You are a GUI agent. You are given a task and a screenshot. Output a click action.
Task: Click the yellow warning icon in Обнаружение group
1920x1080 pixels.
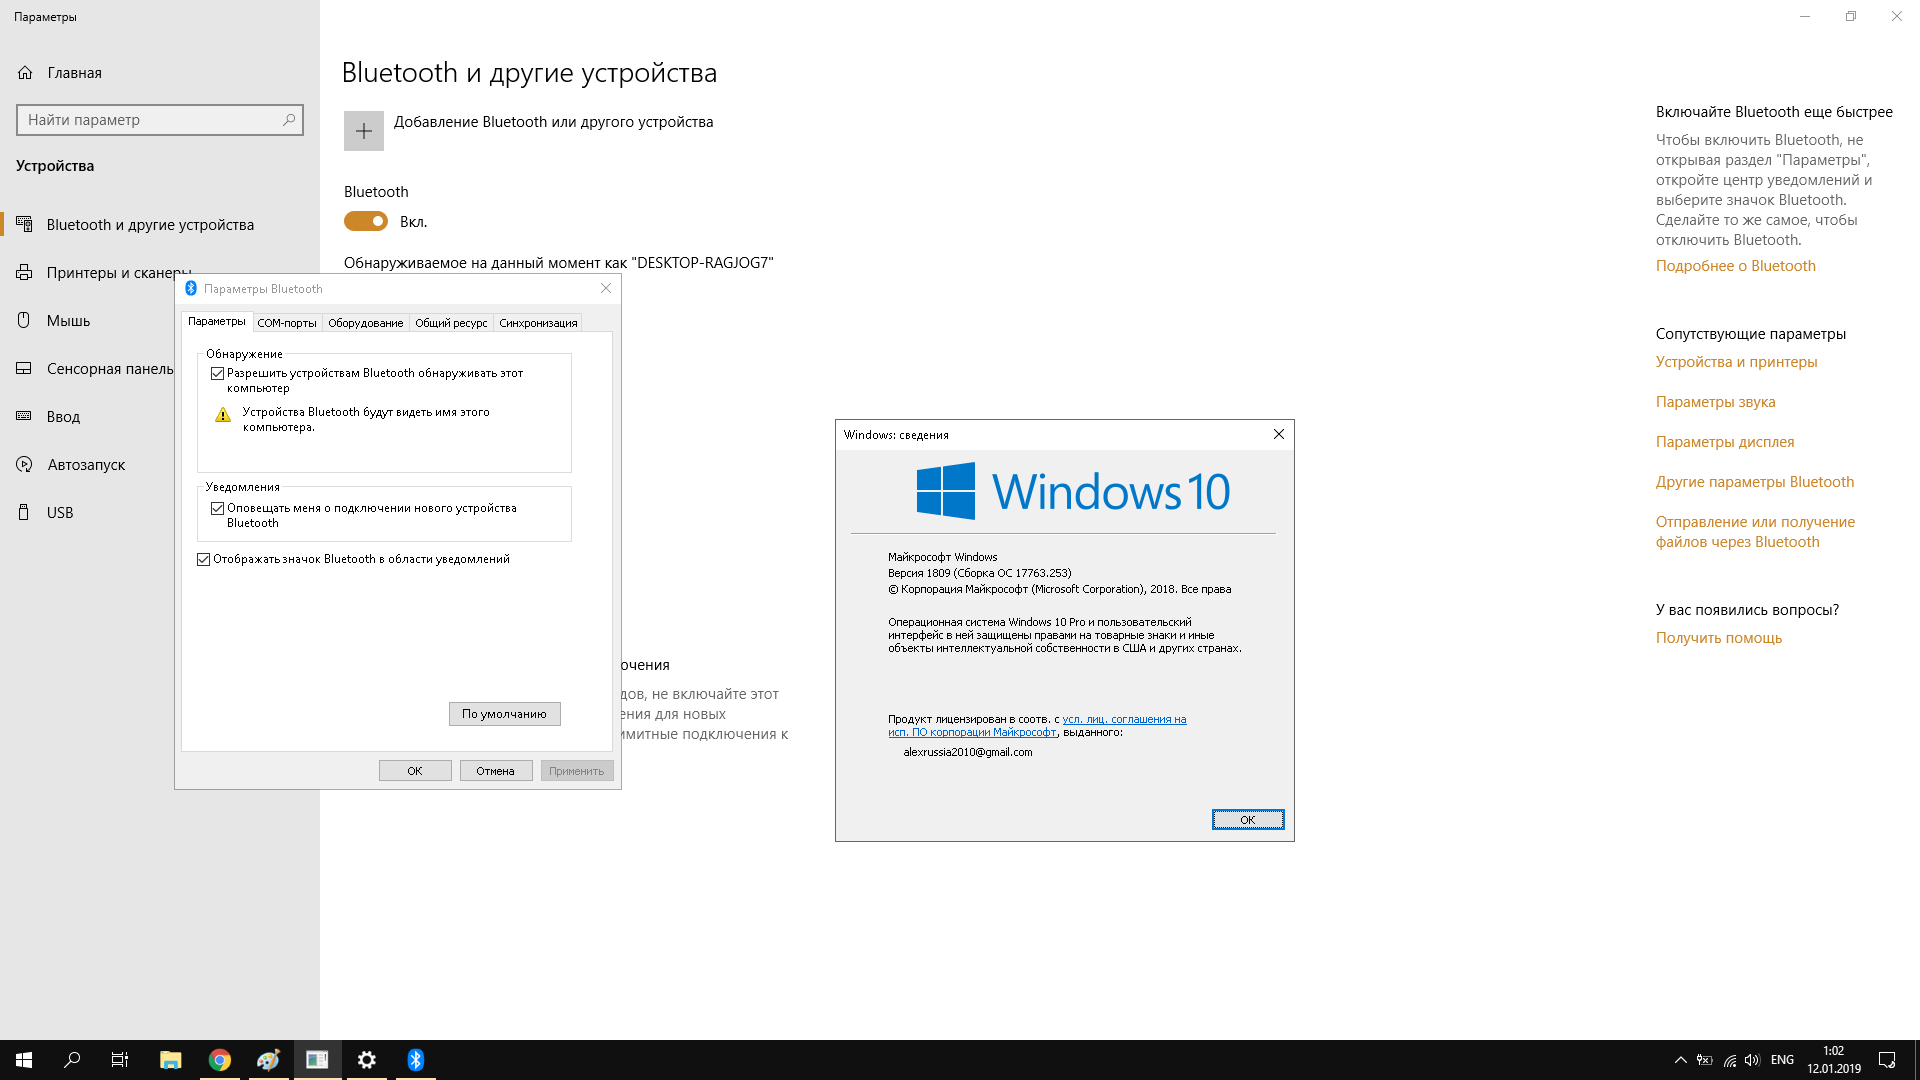tap(223, 414)
